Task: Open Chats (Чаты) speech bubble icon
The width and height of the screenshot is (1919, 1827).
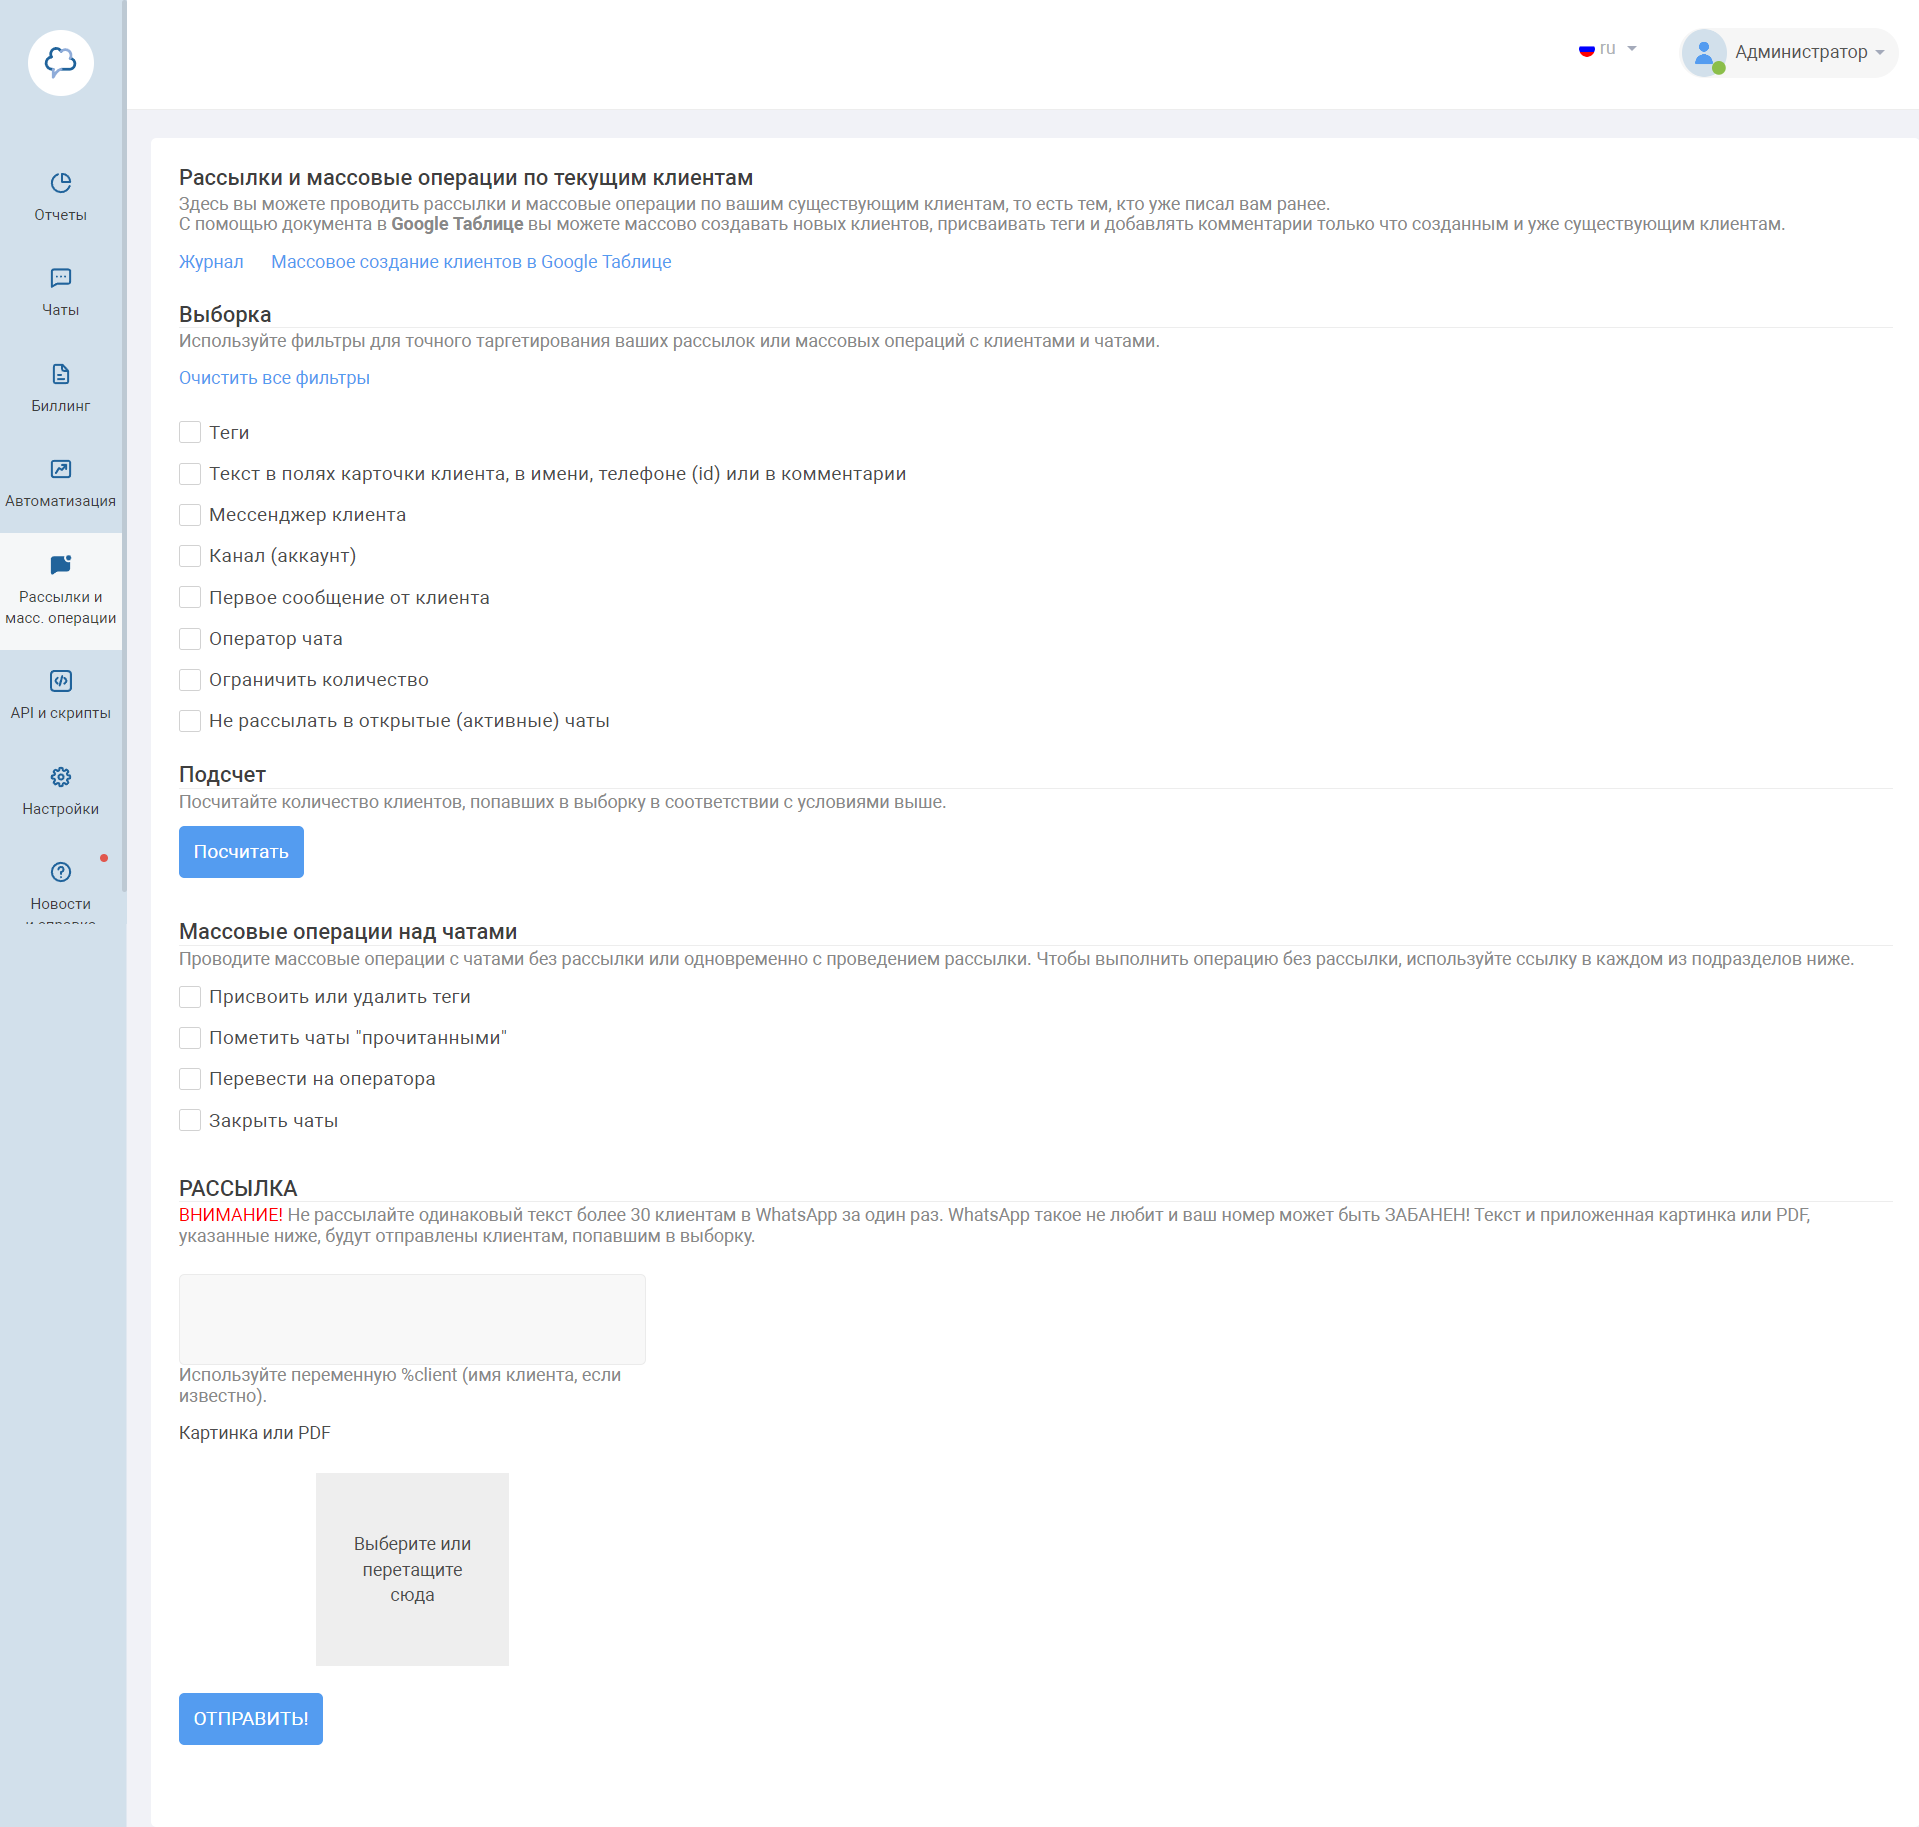Action: tap(61, 278)
